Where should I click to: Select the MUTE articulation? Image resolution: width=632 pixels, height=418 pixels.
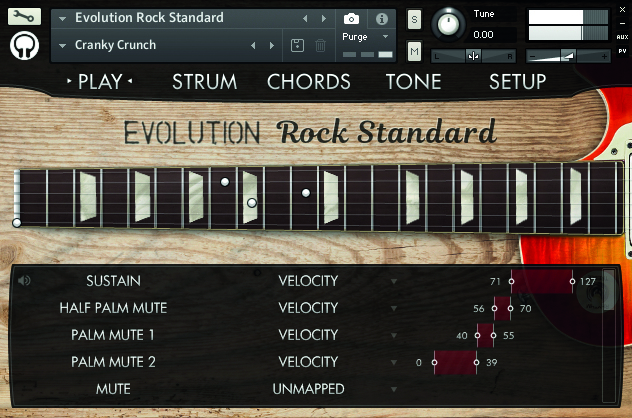point(113,389)
